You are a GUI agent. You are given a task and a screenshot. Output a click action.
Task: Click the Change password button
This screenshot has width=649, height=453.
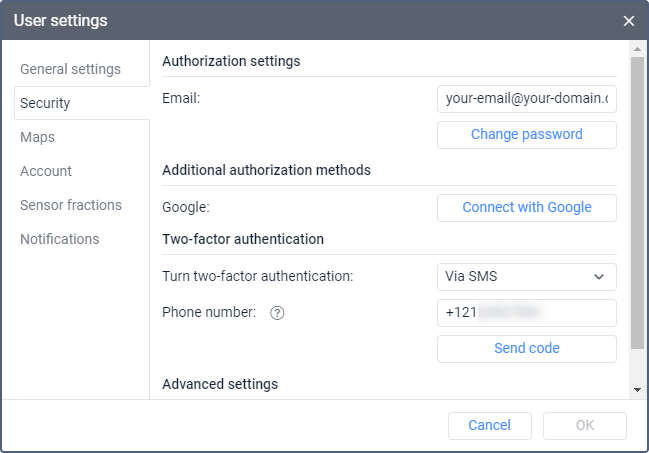526,134
